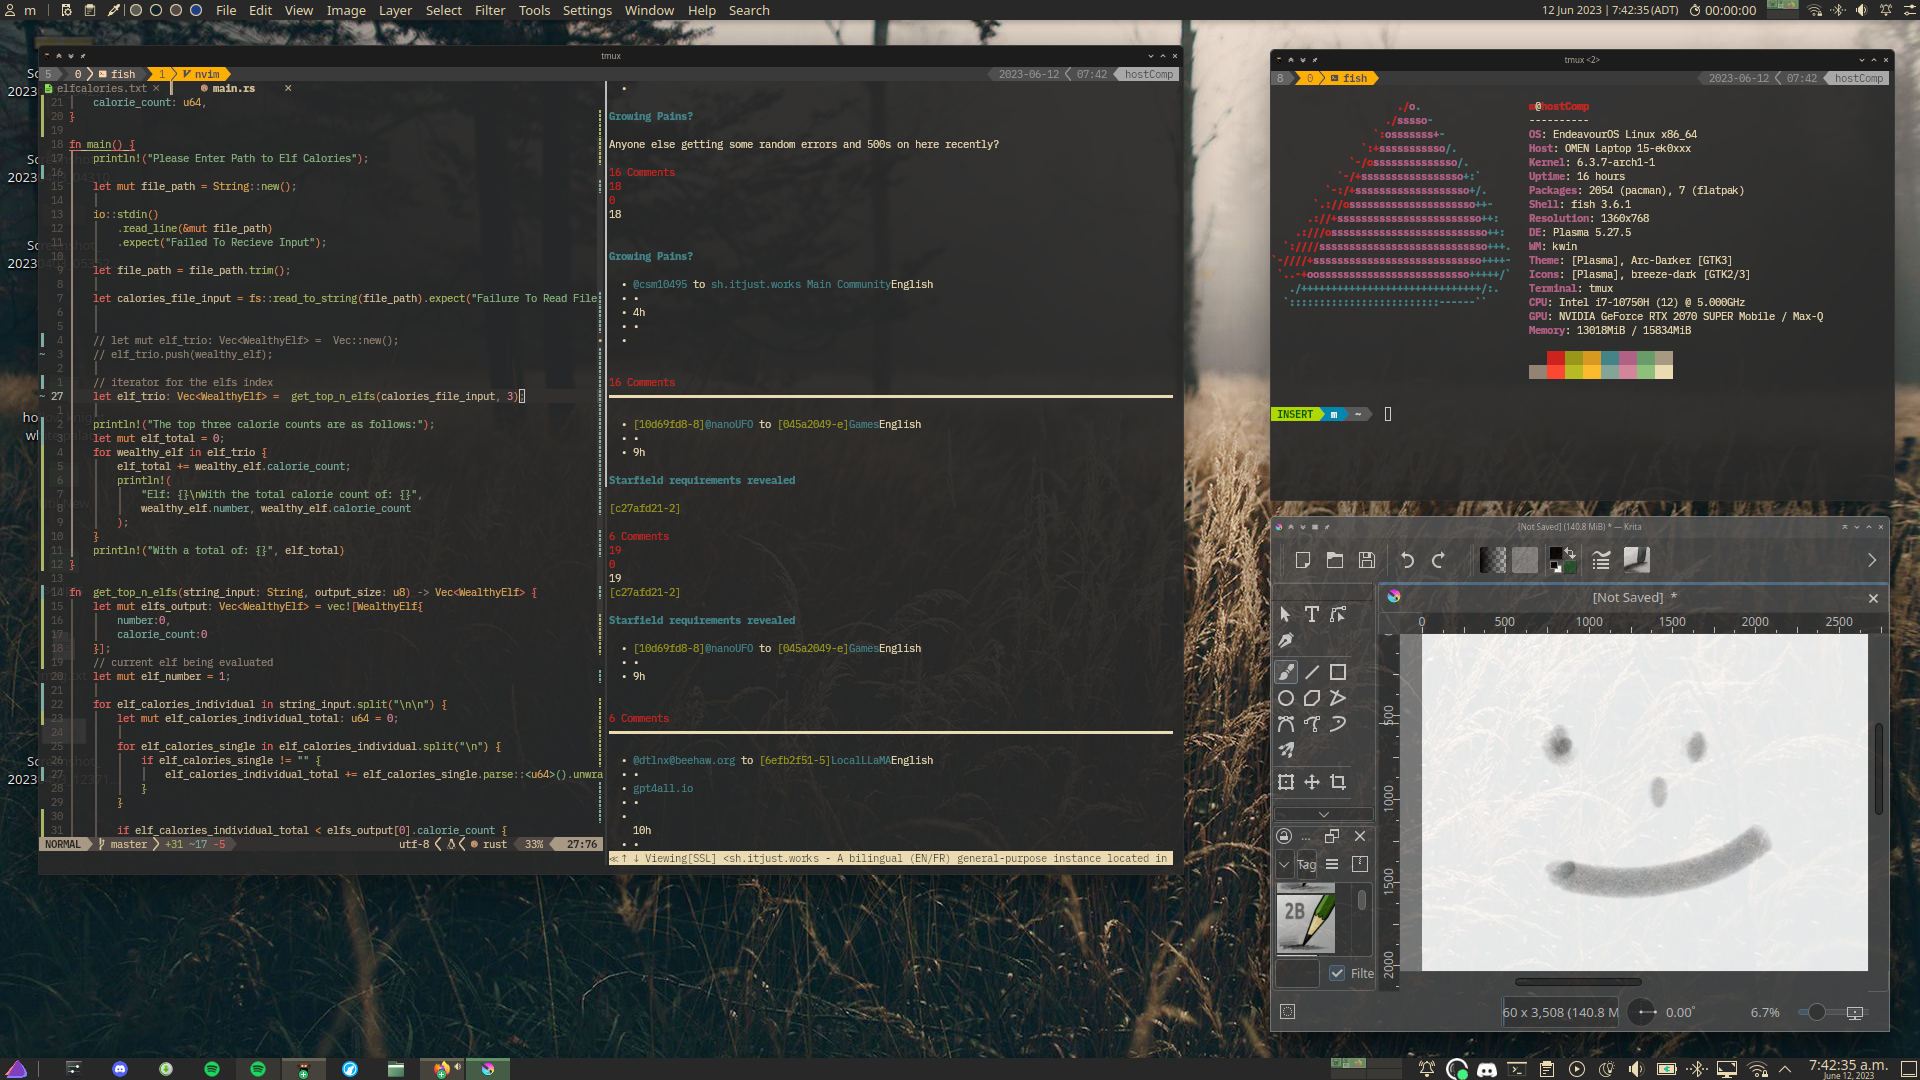
Task: Select the Calligraphy tool in Krita
Action: (1286, 640)
